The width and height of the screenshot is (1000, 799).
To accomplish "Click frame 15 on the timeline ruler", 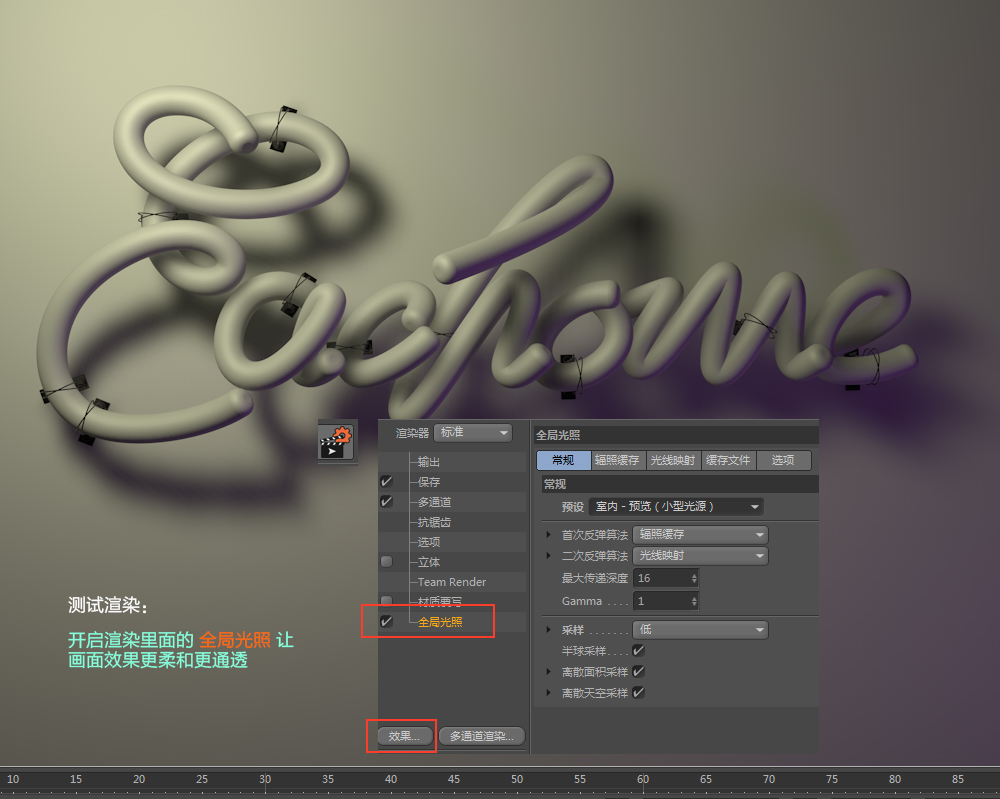I will pyautogui.click(x=76, y=779).
